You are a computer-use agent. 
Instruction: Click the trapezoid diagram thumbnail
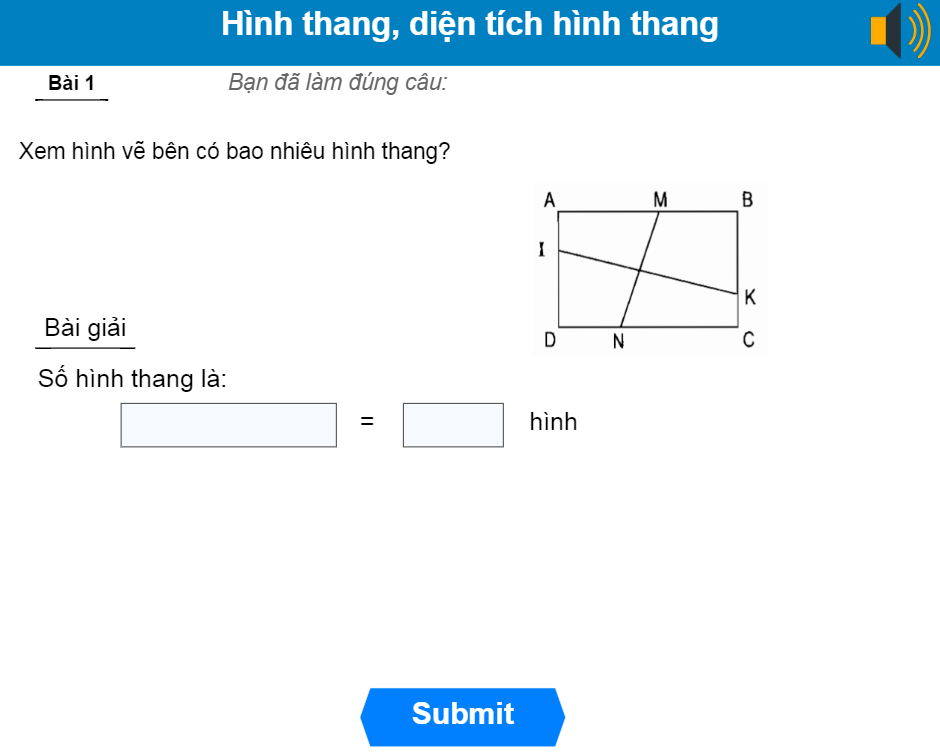(x=650, y=268)
